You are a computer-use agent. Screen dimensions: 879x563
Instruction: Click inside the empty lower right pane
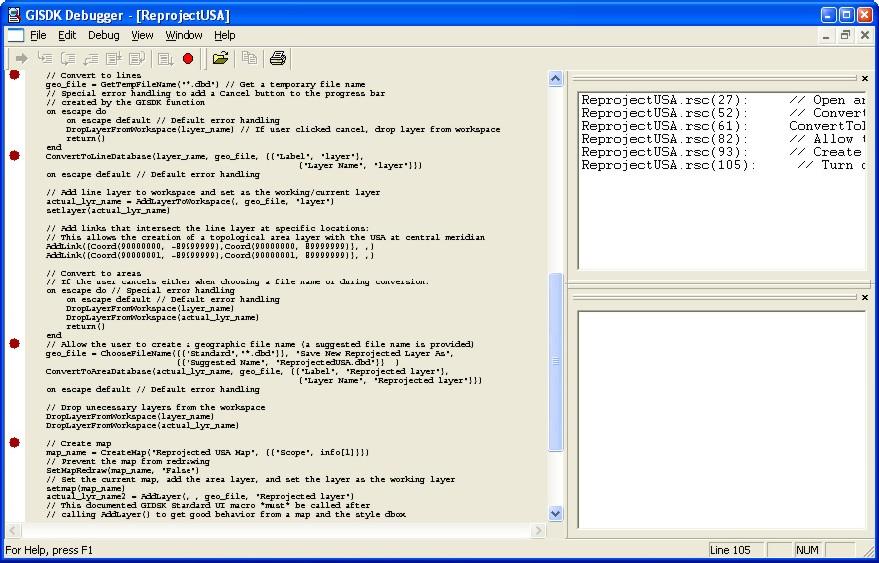tap(722, 419)
